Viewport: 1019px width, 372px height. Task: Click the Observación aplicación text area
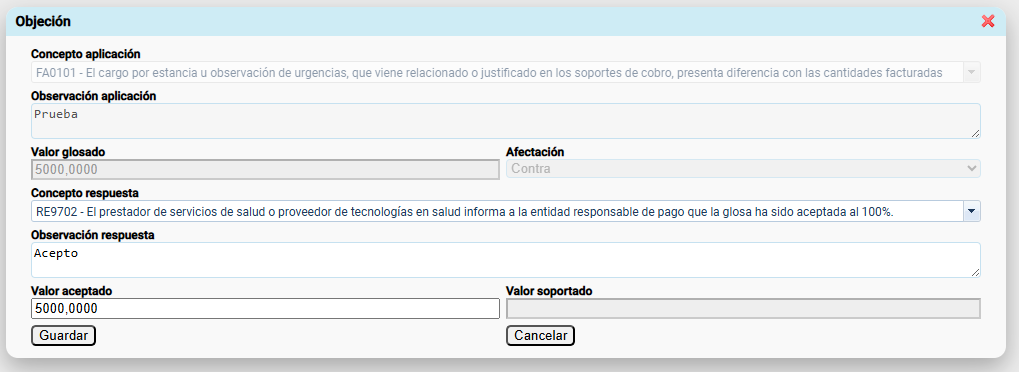(x=506, y=121)
